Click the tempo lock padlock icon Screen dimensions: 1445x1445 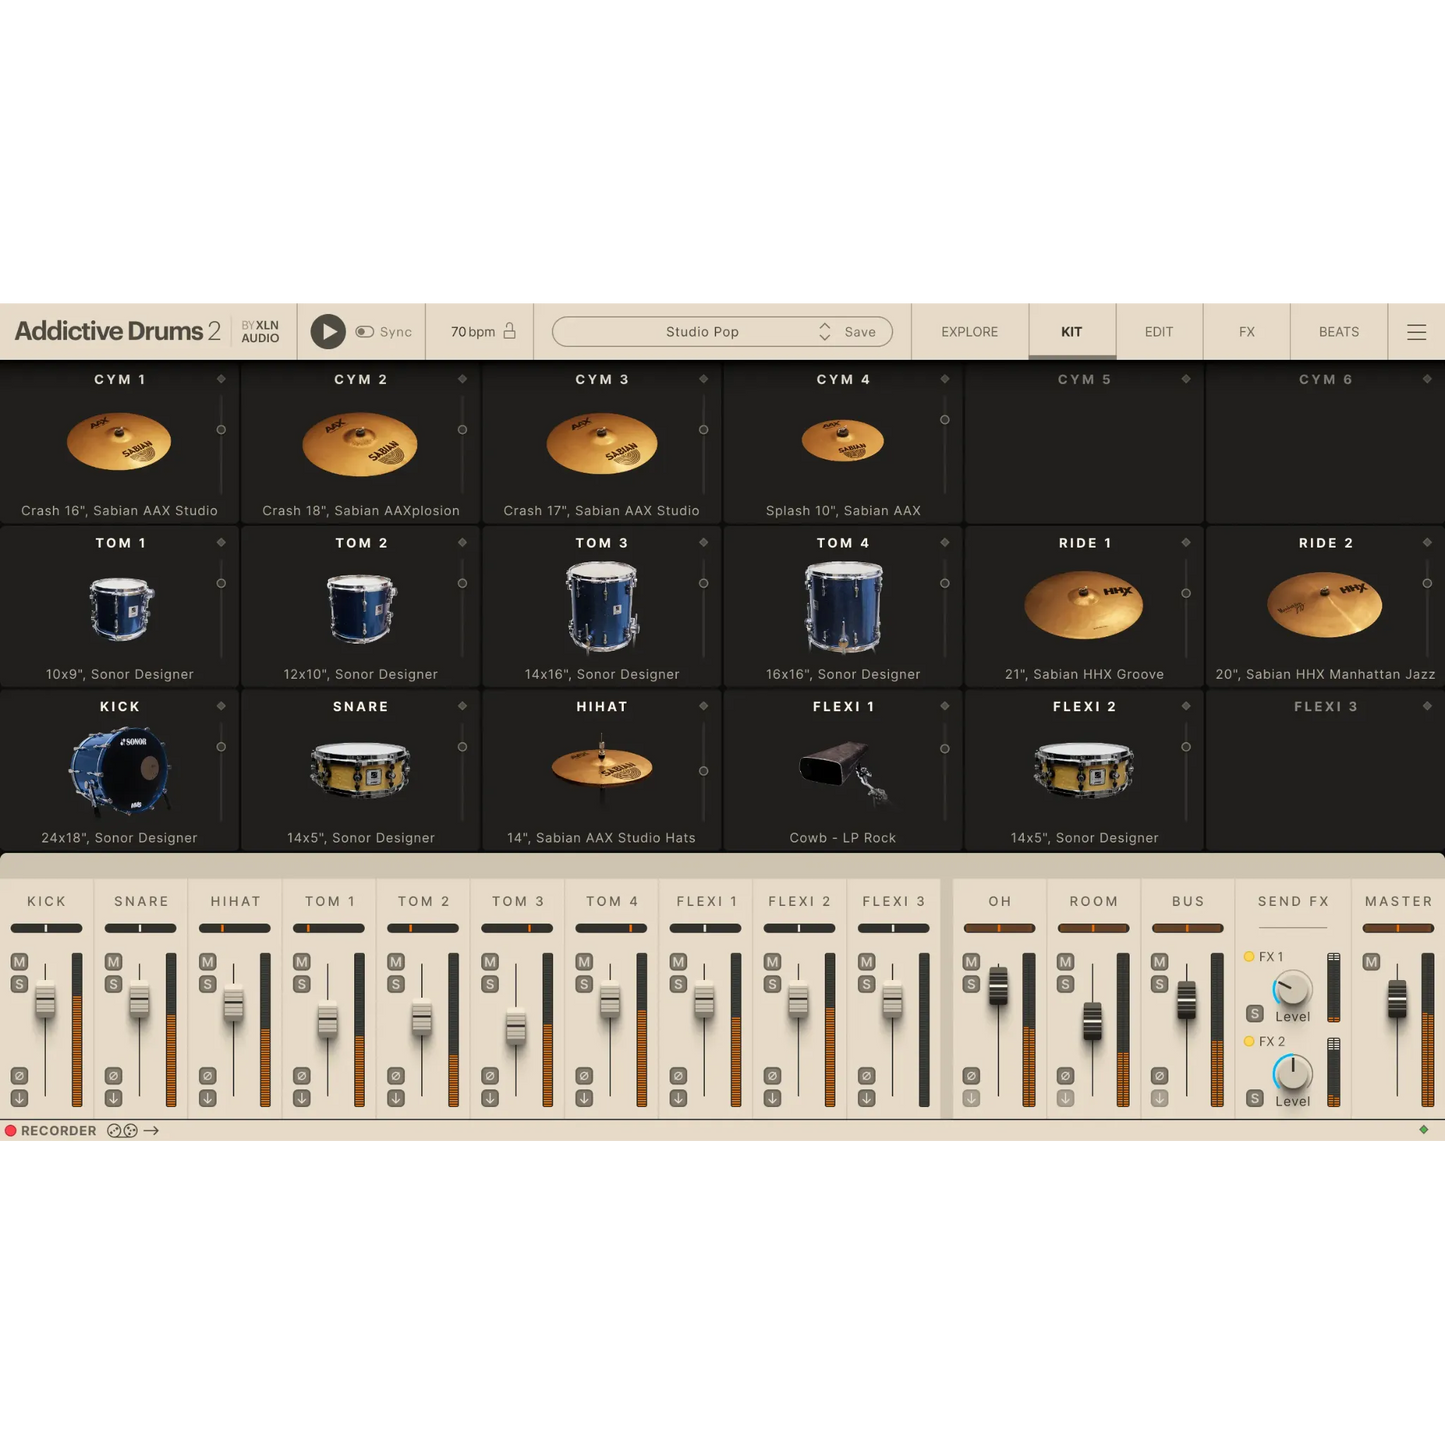[x=508, y=331]
